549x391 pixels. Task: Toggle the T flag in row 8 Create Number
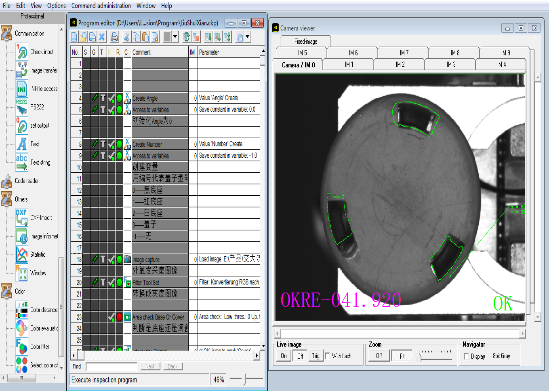pyautogui.click(x=103, y=144)
